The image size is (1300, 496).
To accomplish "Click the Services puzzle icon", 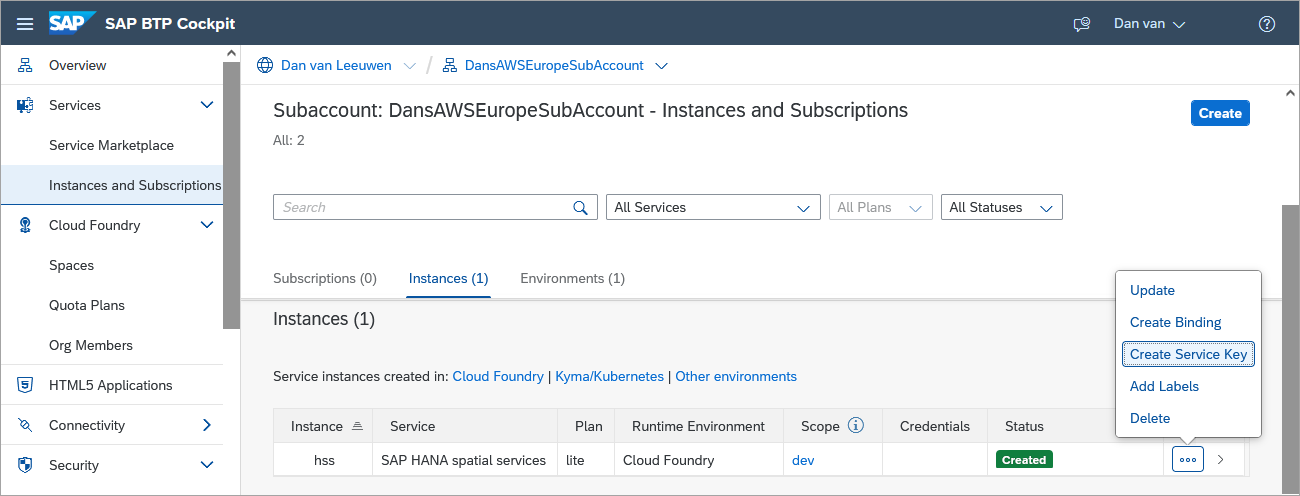I will (25, 105).
